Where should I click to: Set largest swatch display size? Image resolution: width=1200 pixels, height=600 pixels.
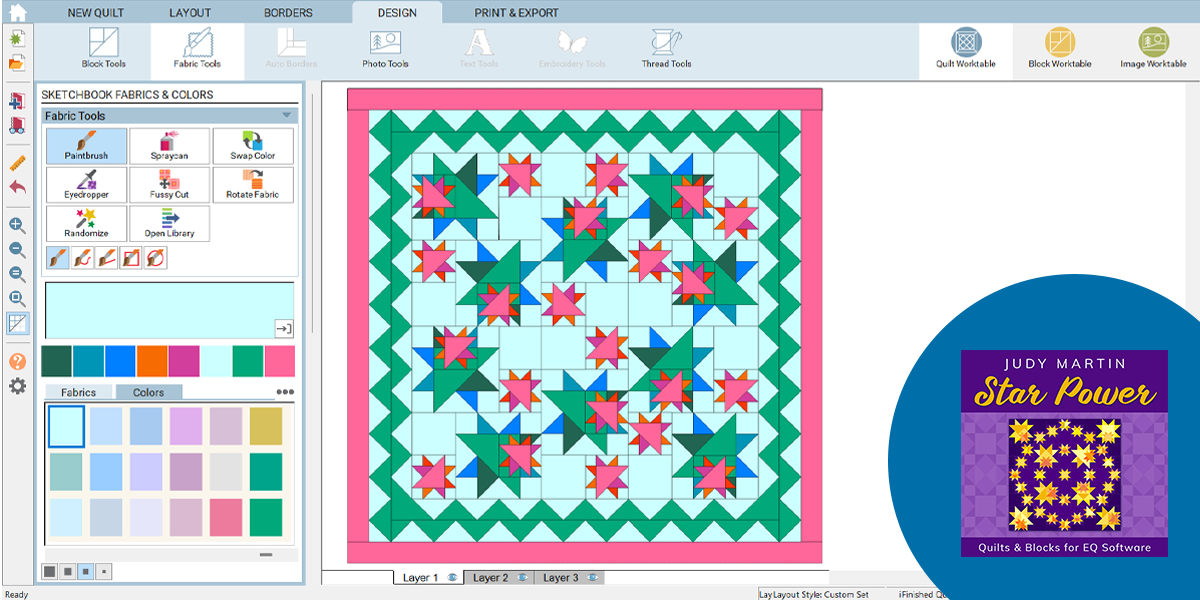click(49, 571)
